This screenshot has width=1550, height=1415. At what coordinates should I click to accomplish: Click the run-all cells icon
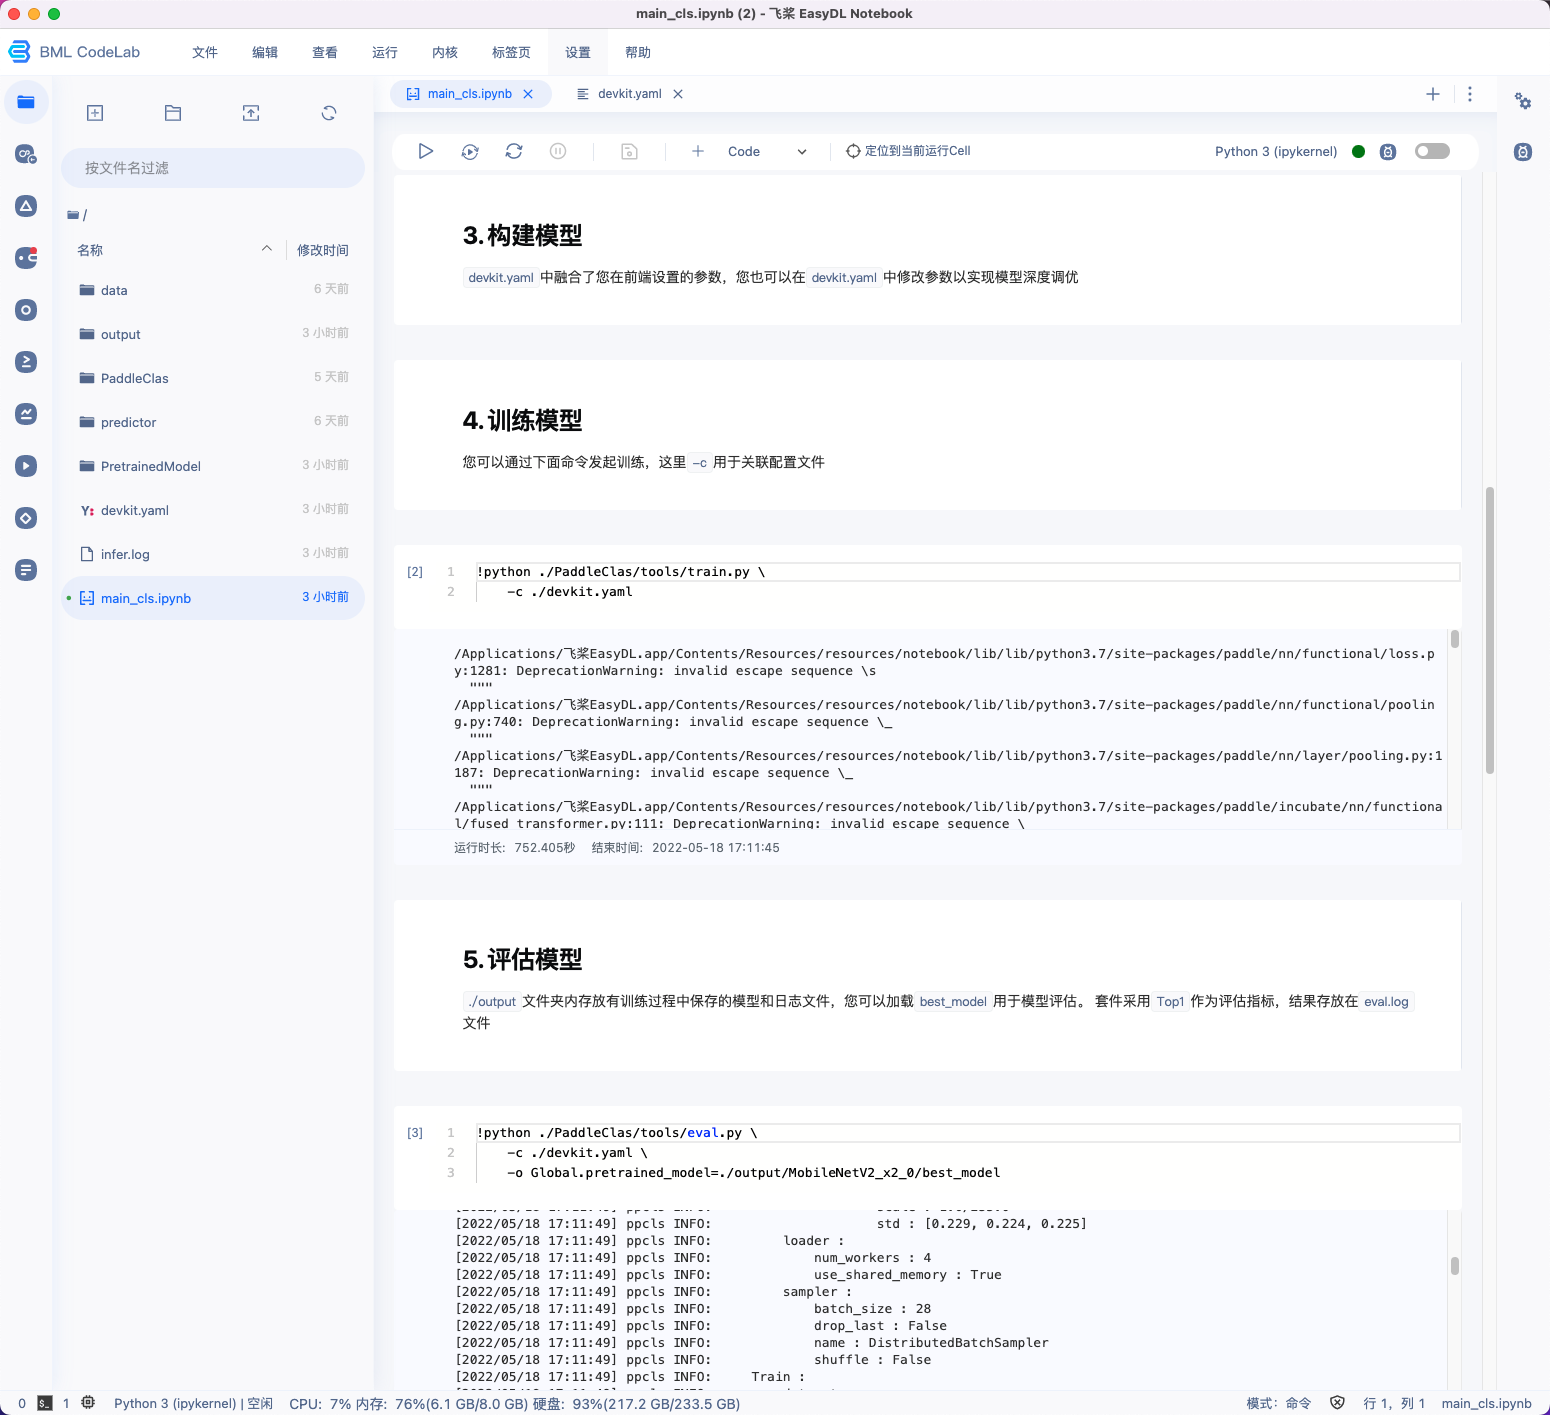[x=470, y=151]
